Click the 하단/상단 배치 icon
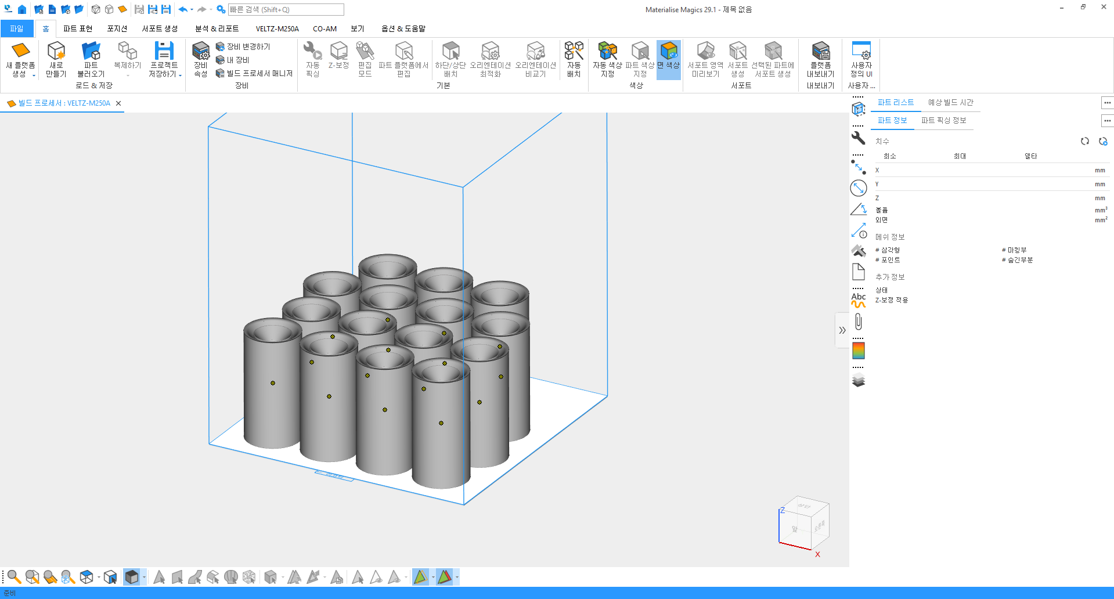 pos(450,50)
